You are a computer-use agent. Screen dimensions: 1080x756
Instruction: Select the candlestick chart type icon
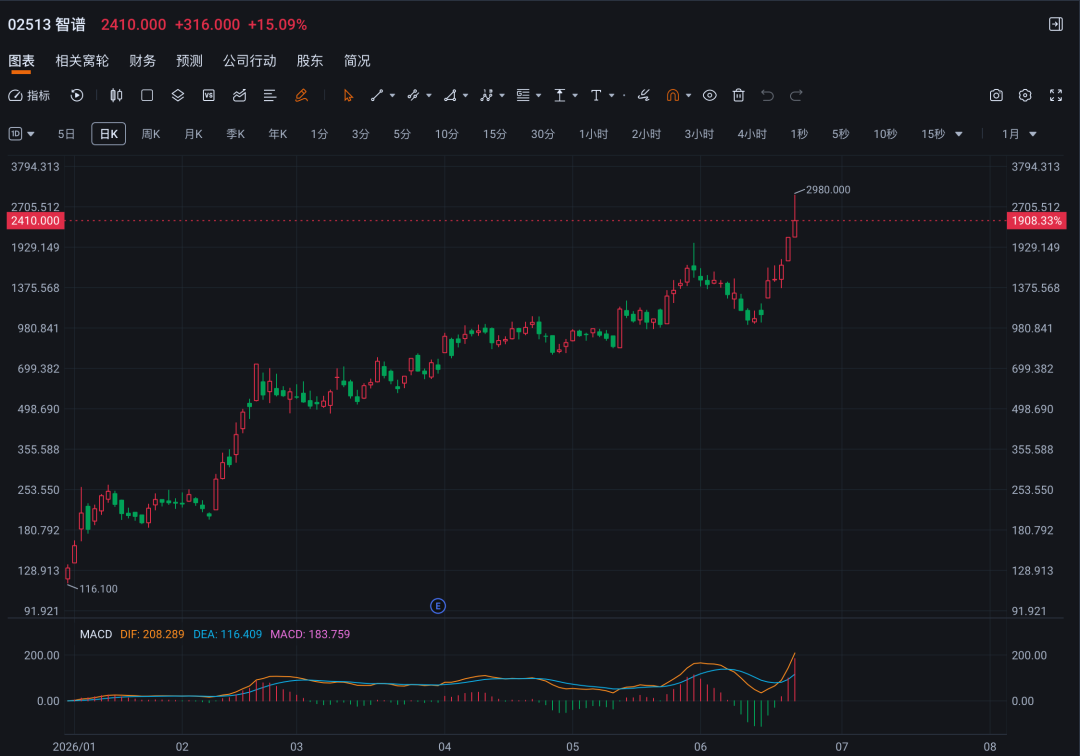tap(116, 96)
